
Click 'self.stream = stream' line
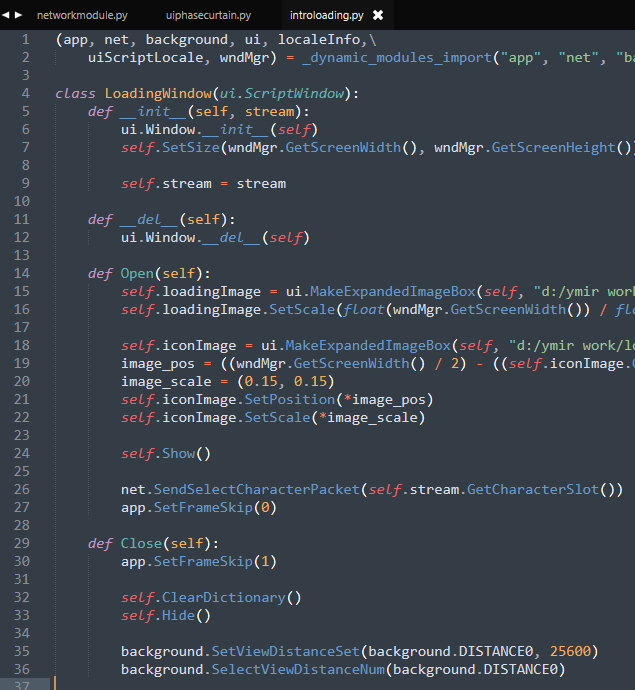(203, 184)
